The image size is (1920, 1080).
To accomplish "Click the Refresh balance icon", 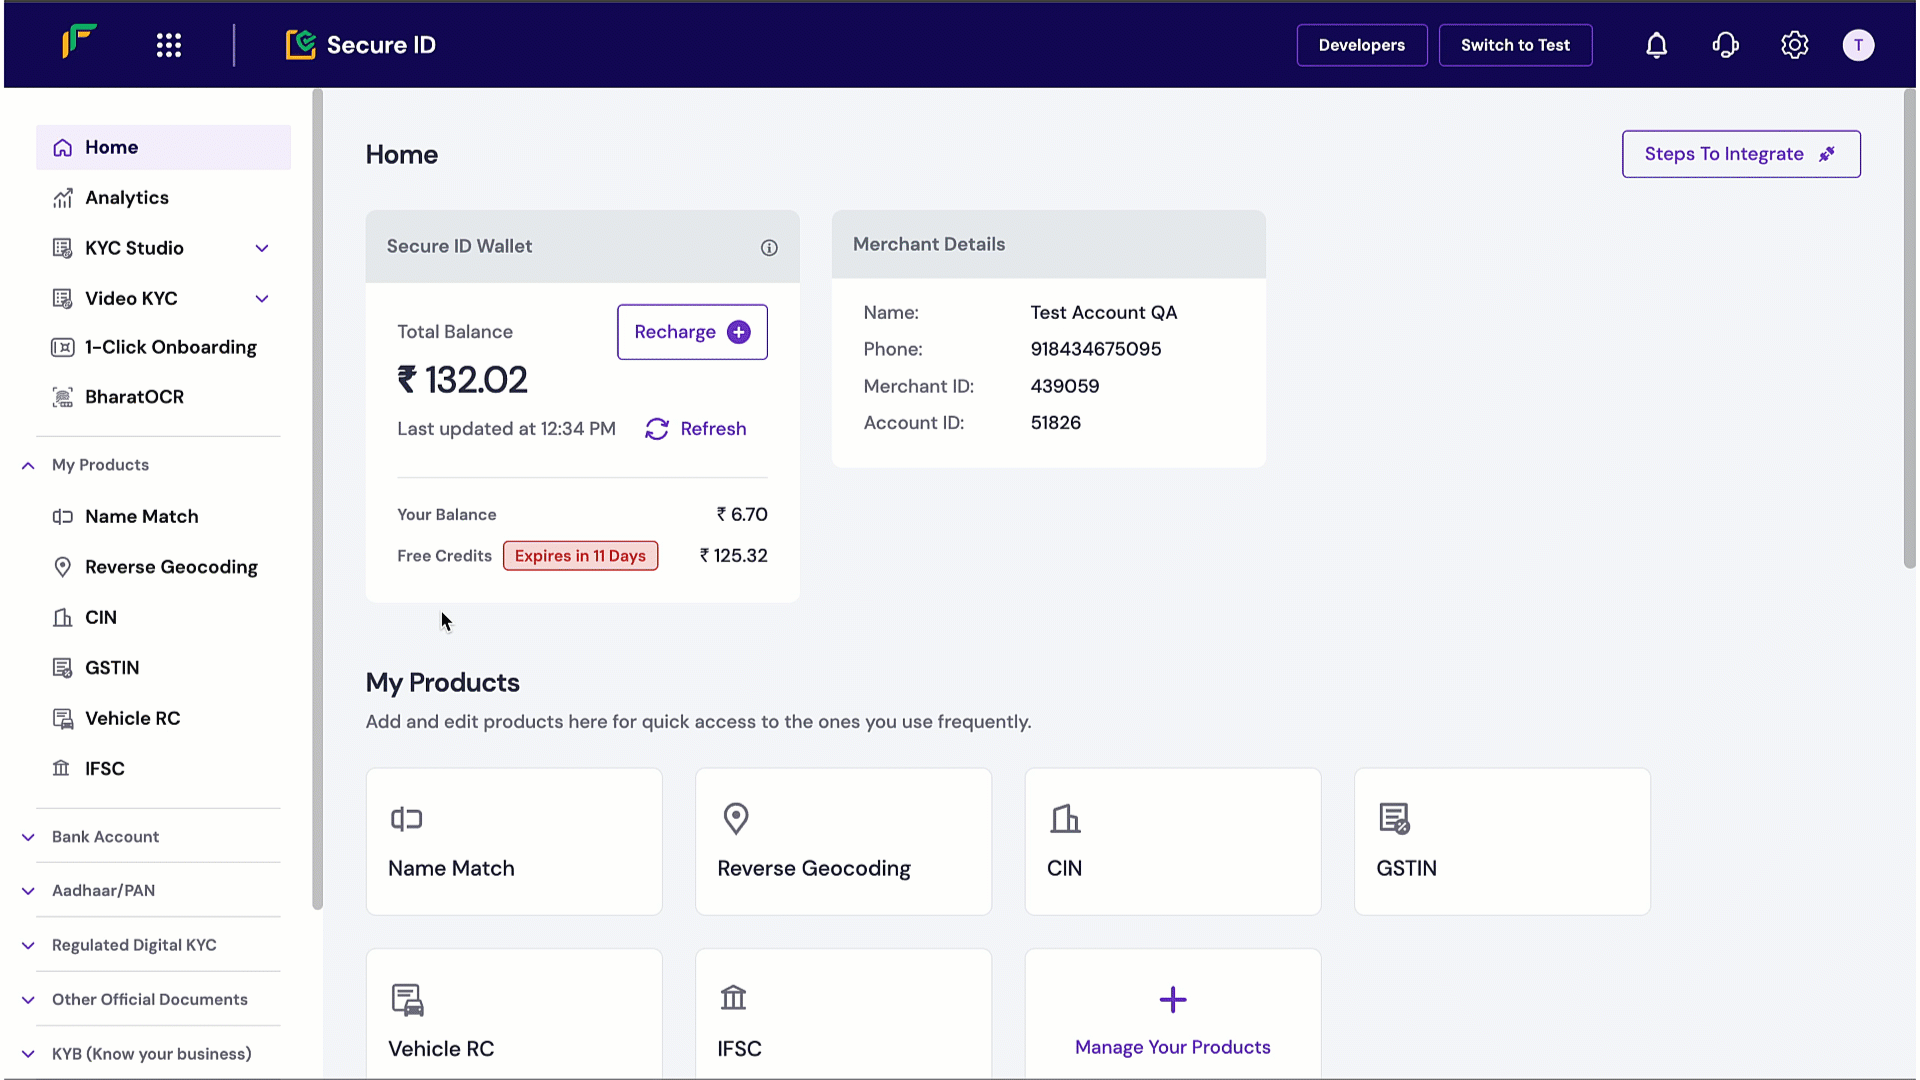I will (657, 429).
